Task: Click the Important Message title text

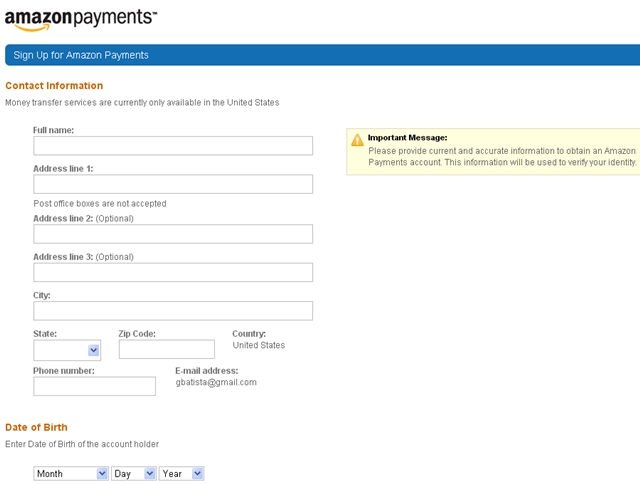Action: (407, 138)
